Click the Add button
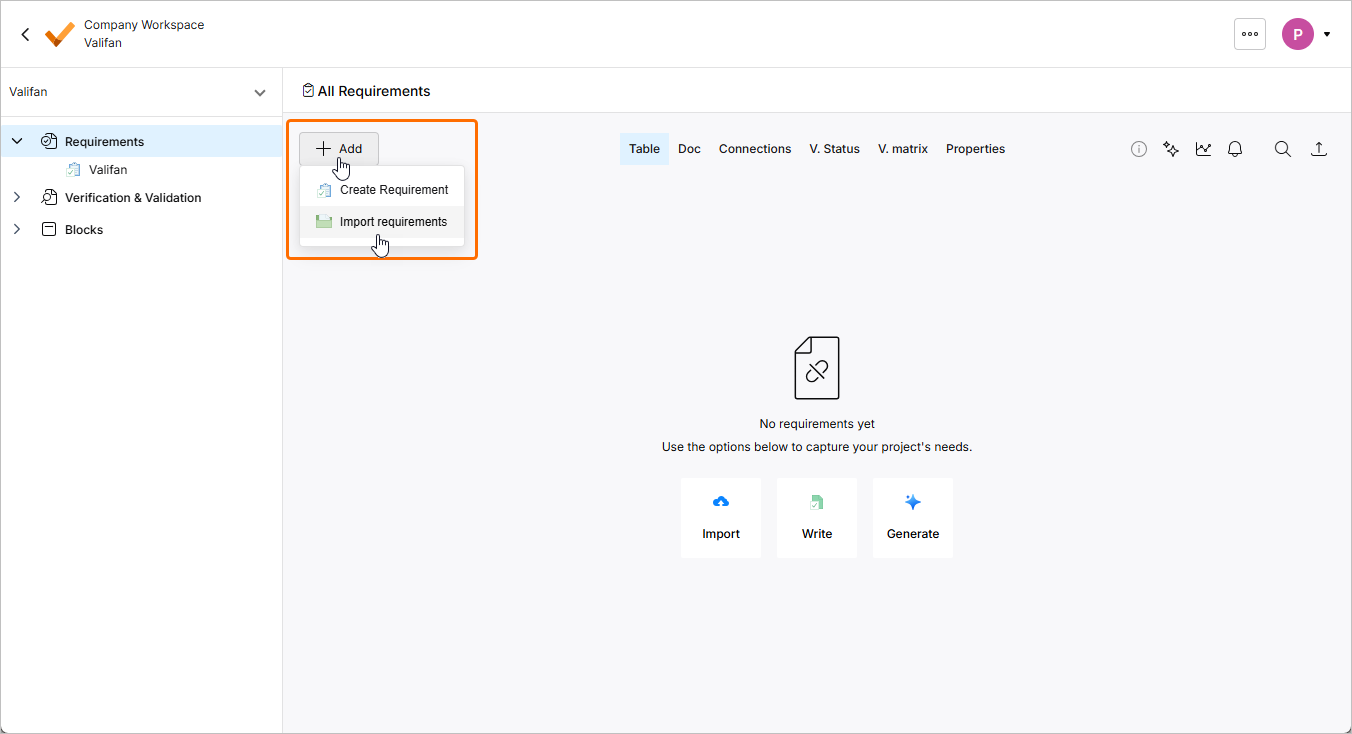Screen dimensions: 1352x734 tap(339, 149)
